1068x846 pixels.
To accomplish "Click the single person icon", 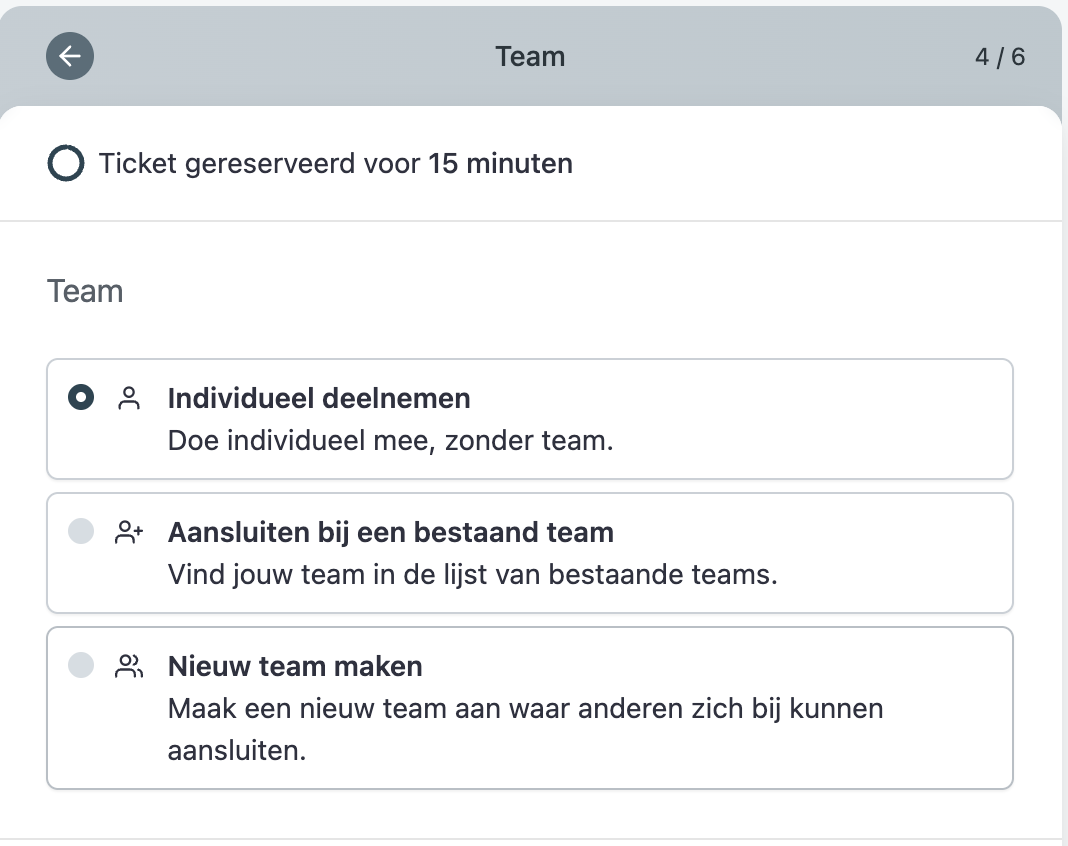I will click(129, 399).
